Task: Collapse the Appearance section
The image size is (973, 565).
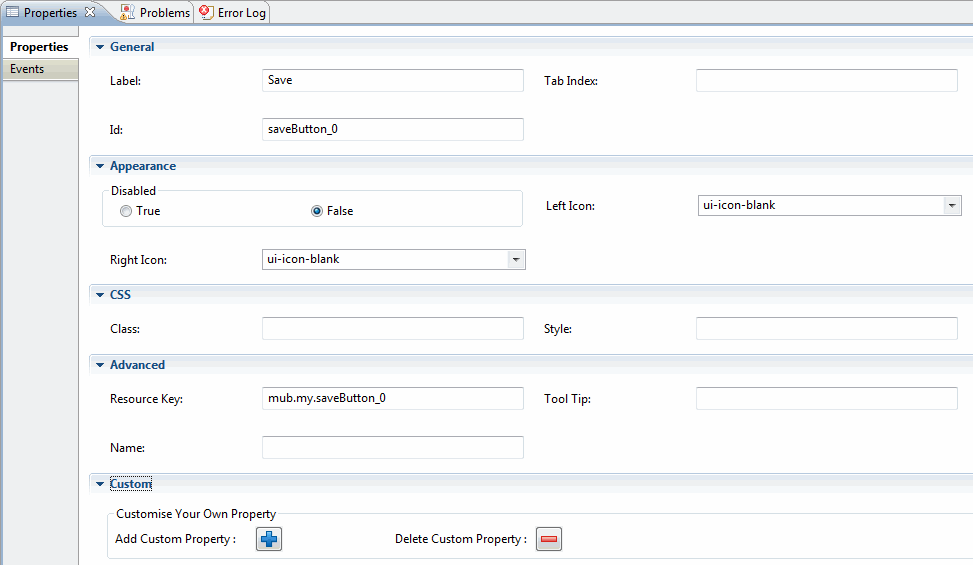Action: coord(100,166)
